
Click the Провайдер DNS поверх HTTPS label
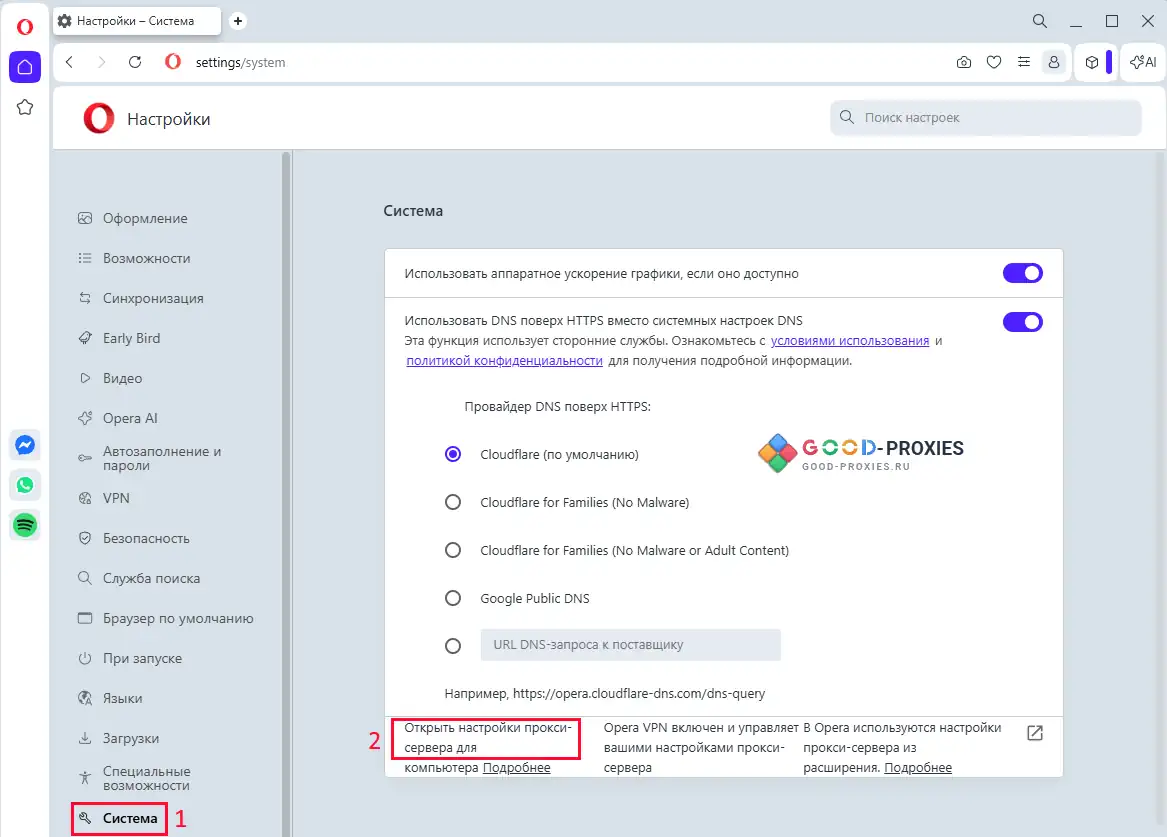[x=557, y=407]
